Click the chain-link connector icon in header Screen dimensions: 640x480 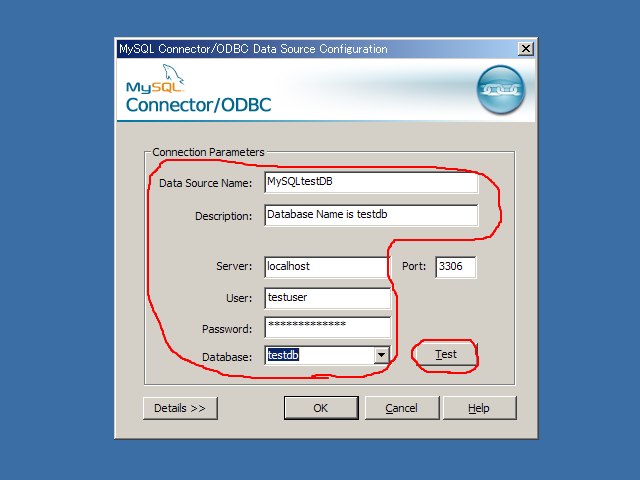(x=501, y=89)
